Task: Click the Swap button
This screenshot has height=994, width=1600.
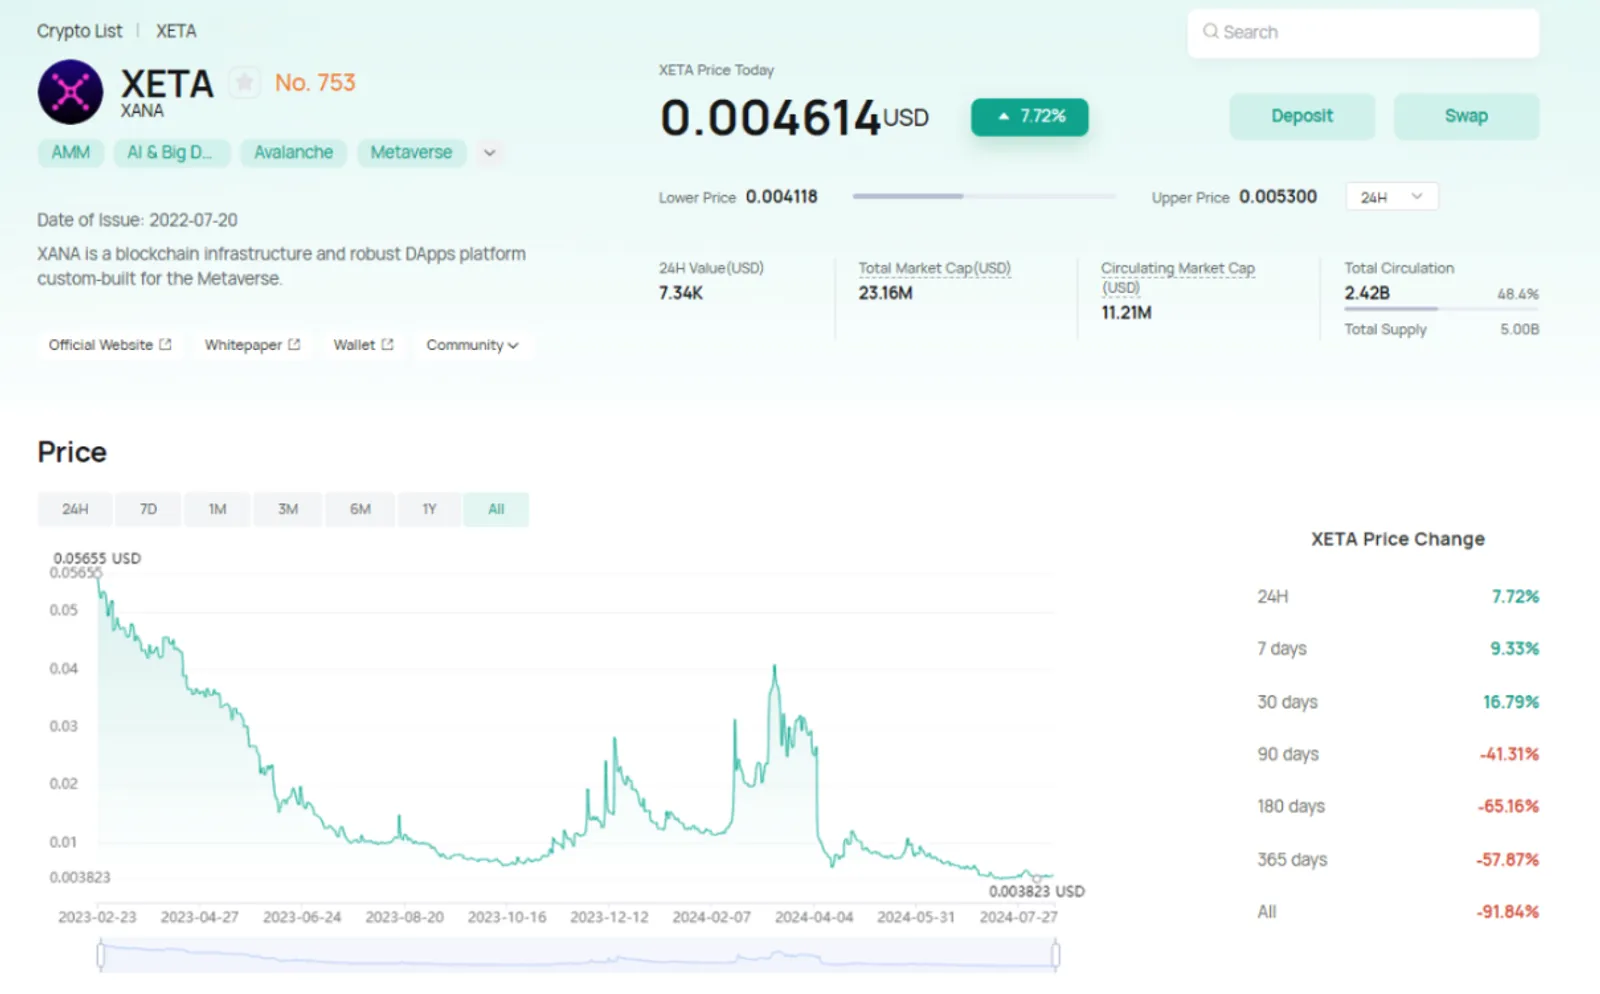Action: point(1466,116)
